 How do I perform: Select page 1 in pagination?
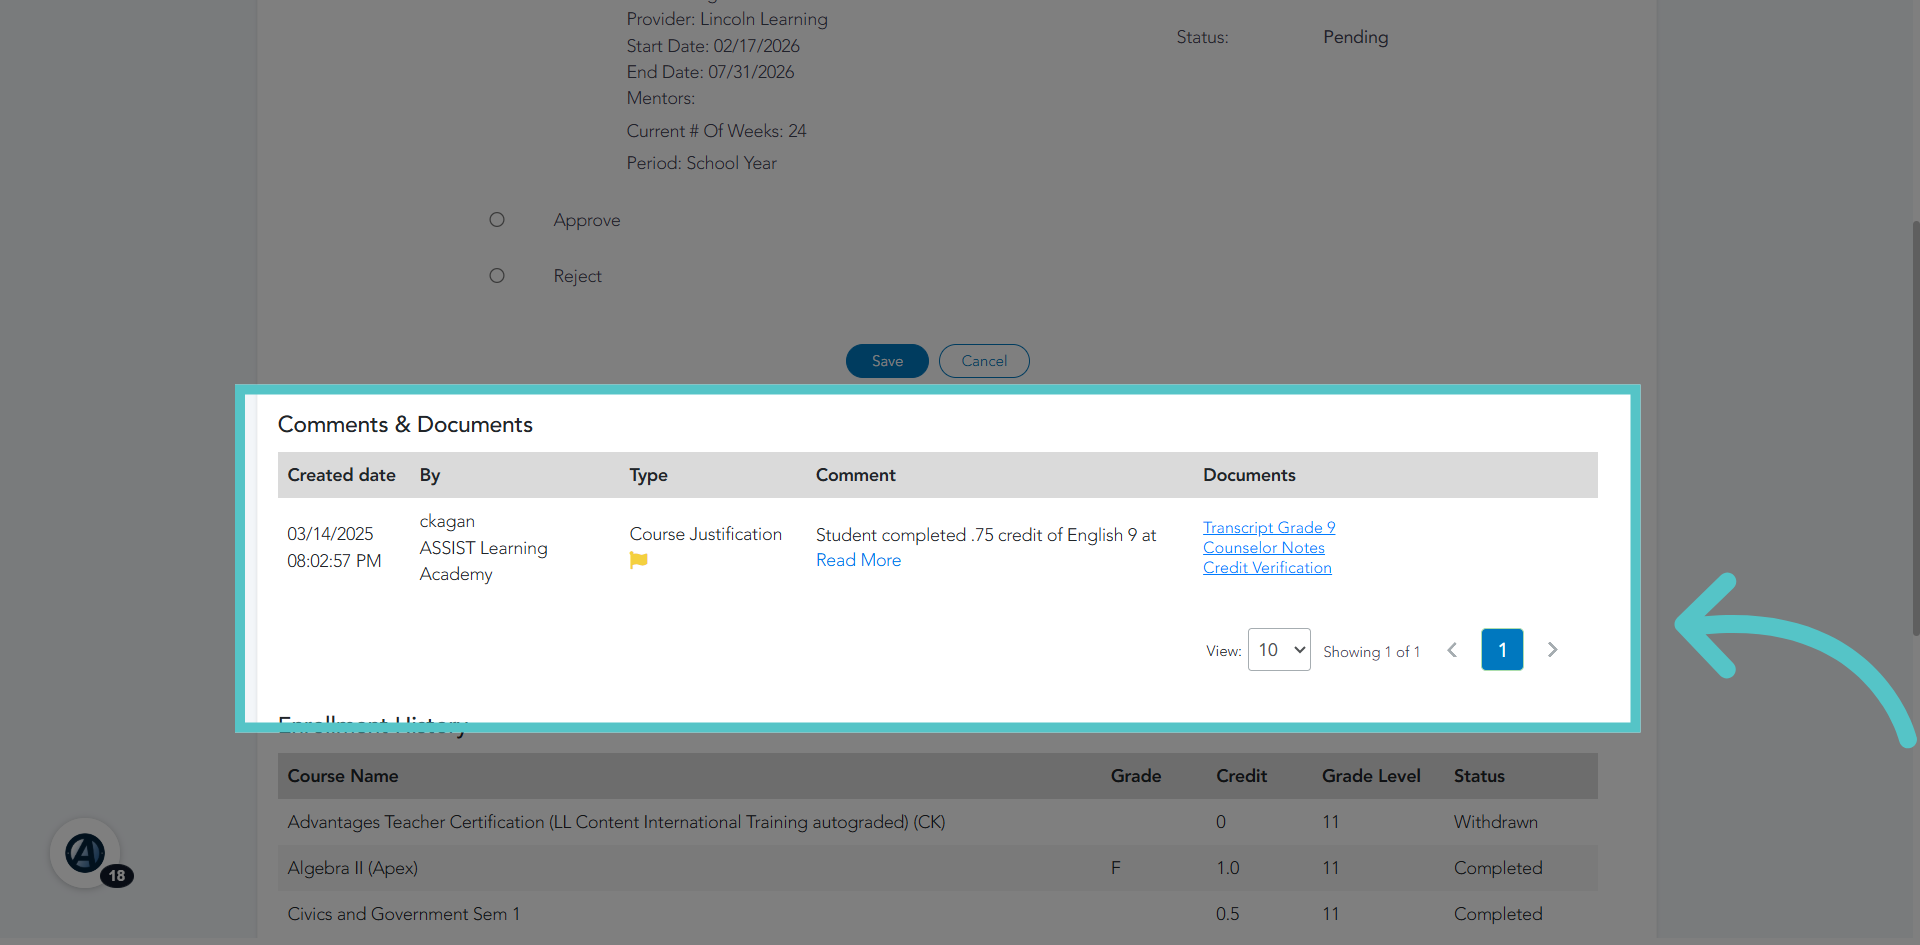pos(1502,650)
